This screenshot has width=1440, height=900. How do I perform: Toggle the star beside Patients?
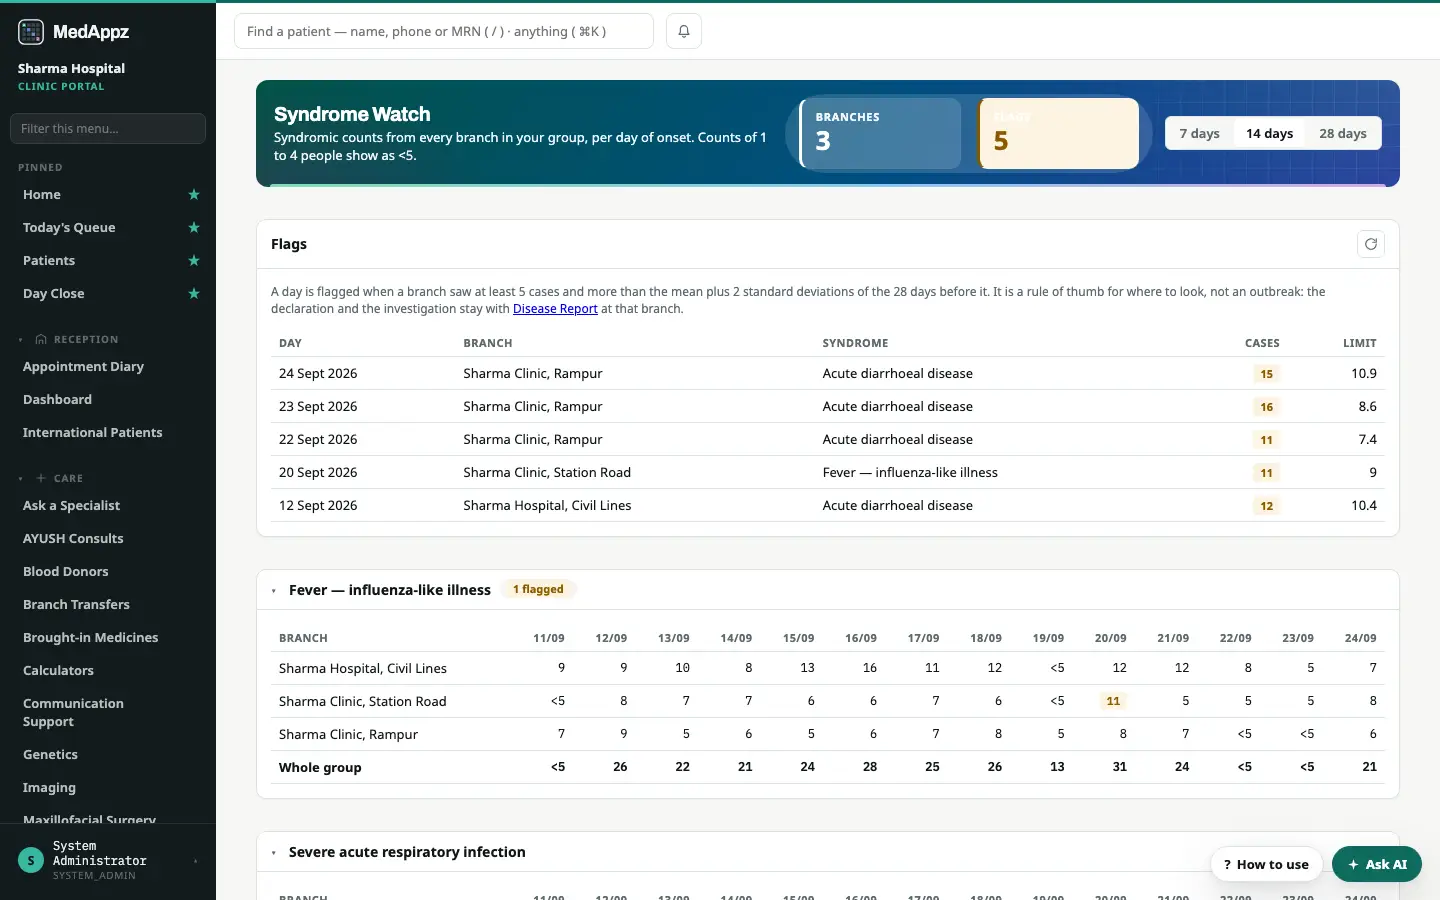[x=194, y=261]
